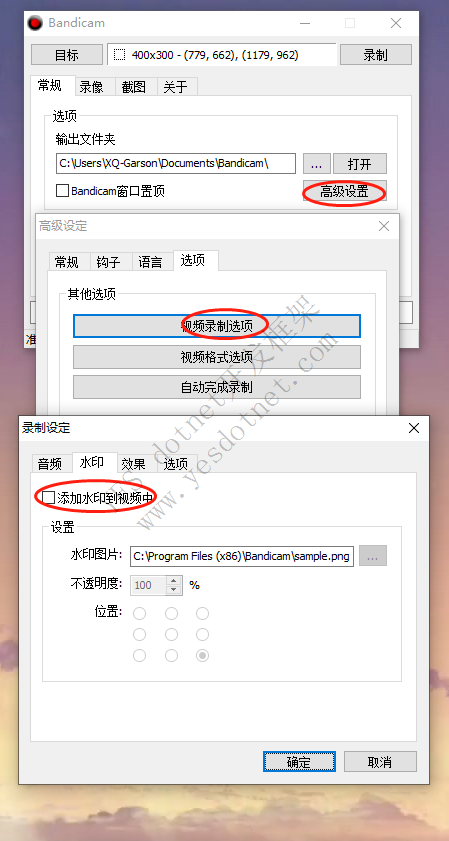This screenshot has height=841, width=449.
Task: Click the watermark image path field
Action: coord(242,556)
